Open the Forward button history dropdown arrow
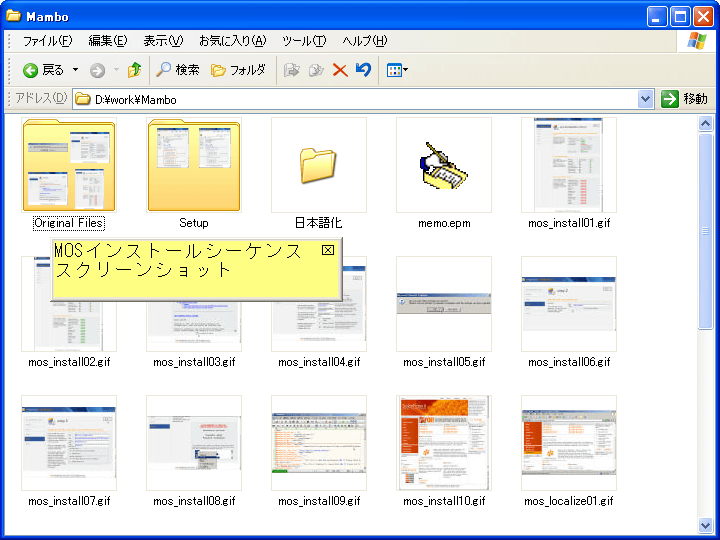720x540 pixels. pos(116,70)
